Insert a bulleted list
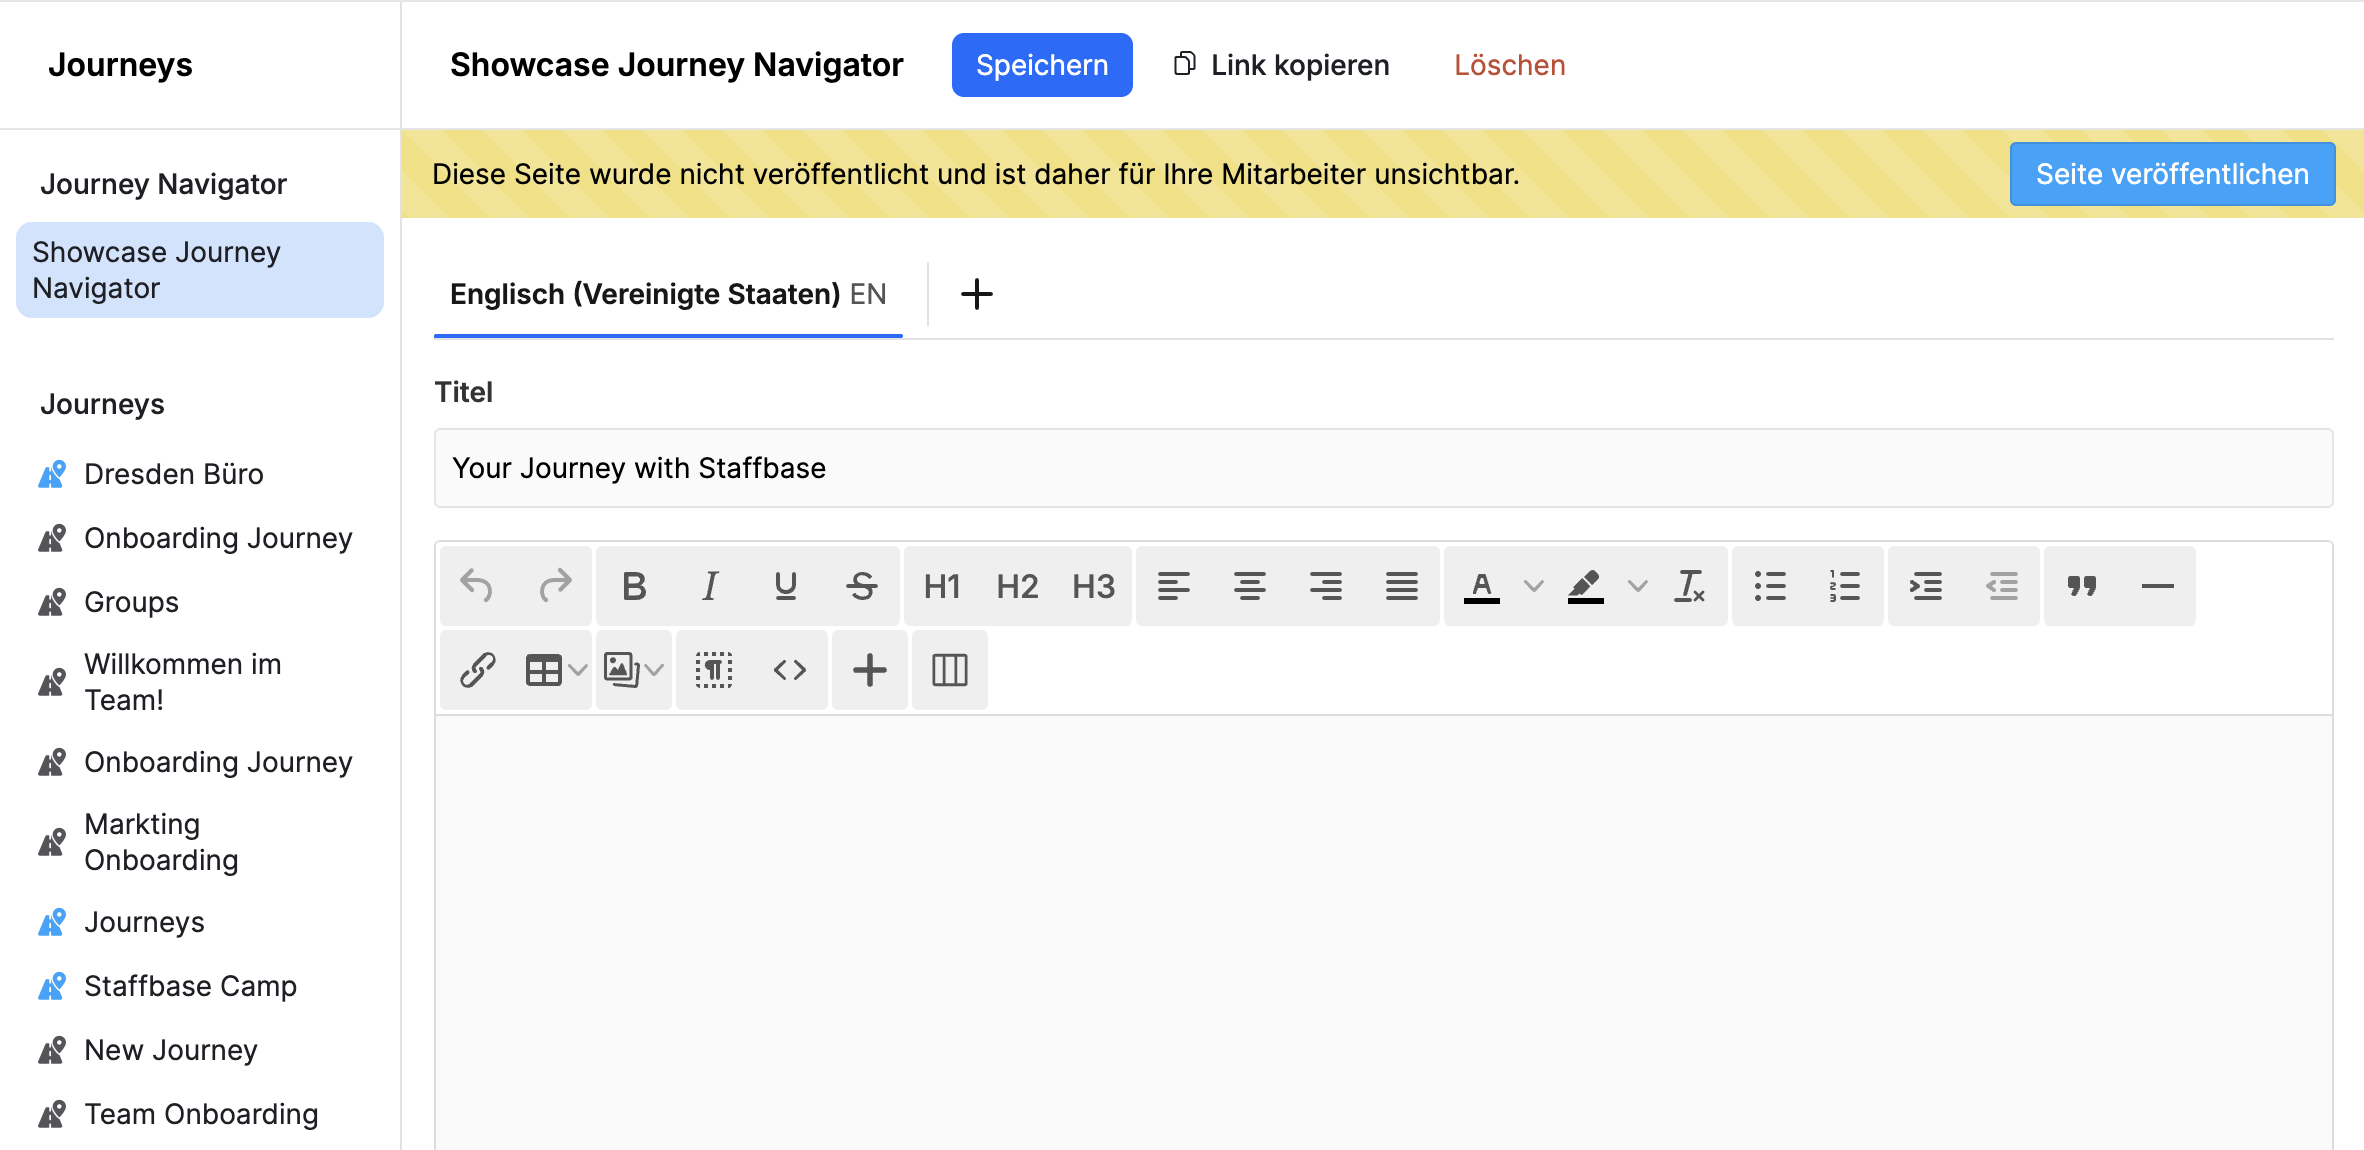This screenshot has width=2364, height=1150. tap(1770, 586)
